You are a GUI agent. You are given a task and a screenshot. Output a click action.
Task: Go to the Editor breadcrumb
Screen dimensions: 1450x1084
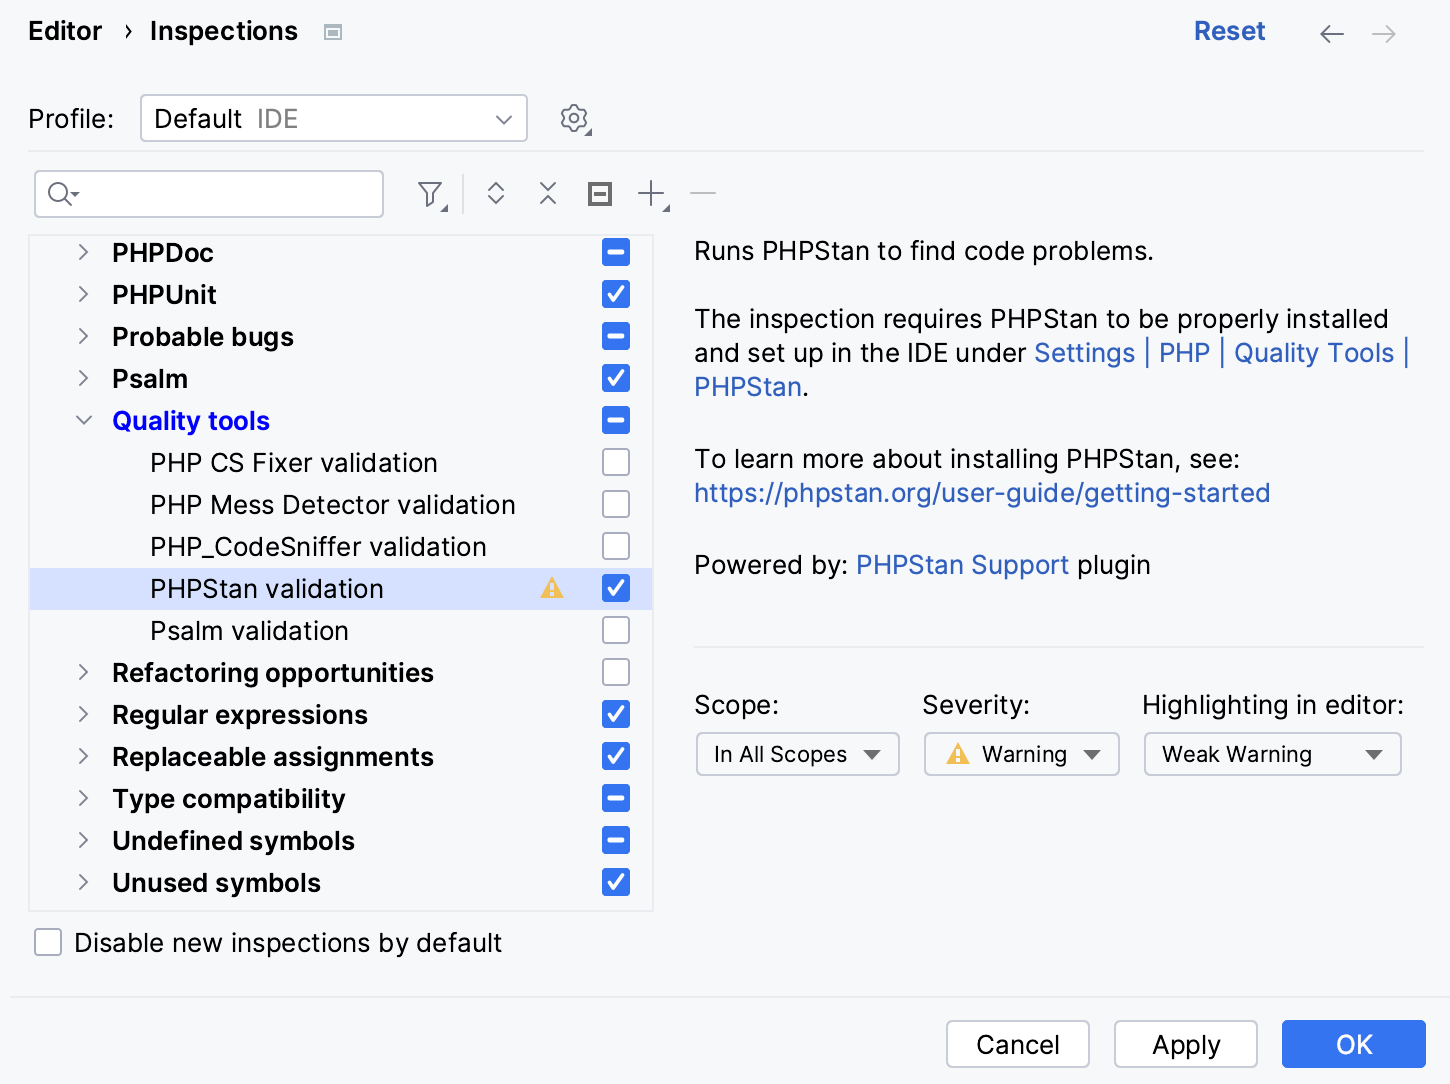pos(64,31)
